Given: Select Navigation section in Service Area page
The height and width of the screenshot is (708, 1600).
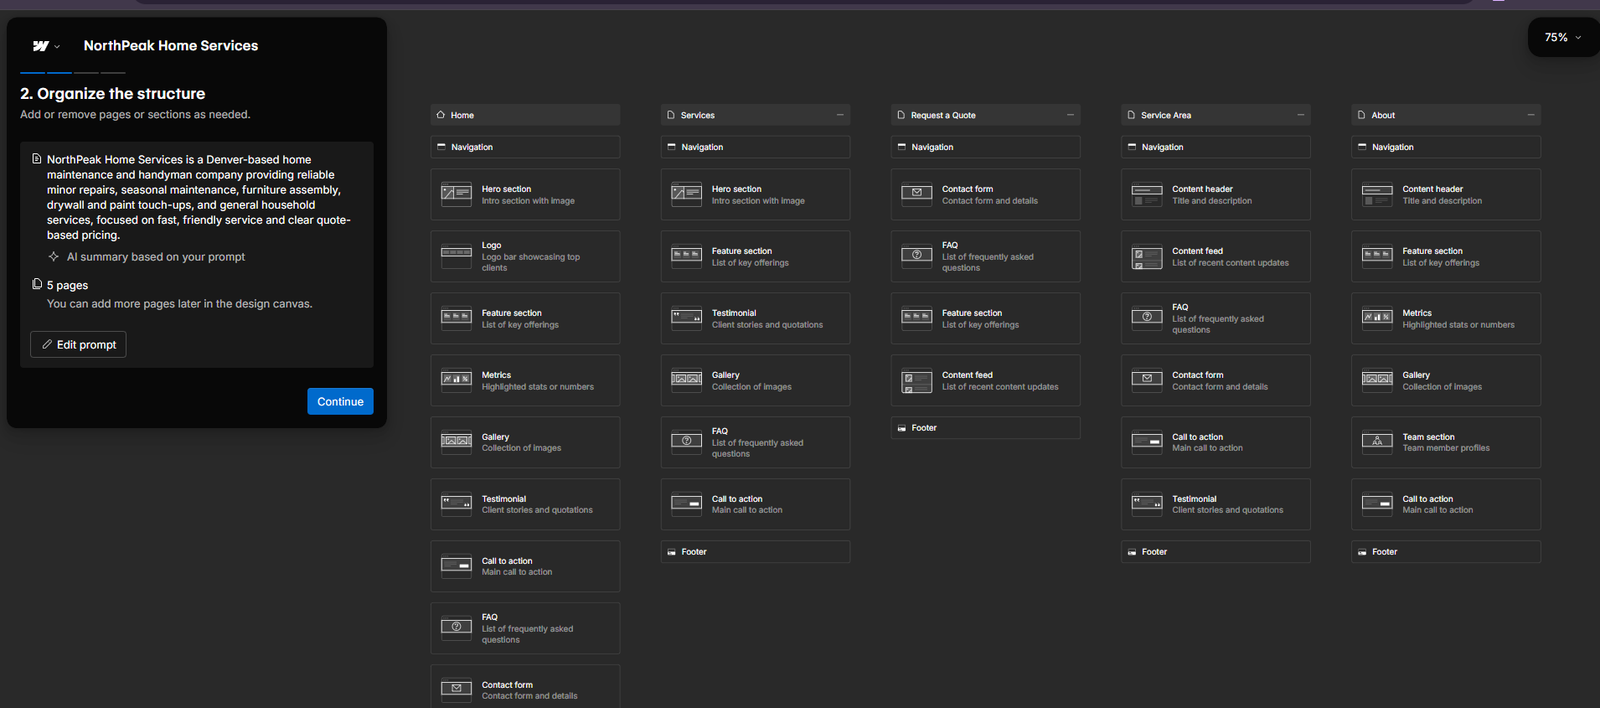Looking at the screenshot, I should [x=1215, y=147].
